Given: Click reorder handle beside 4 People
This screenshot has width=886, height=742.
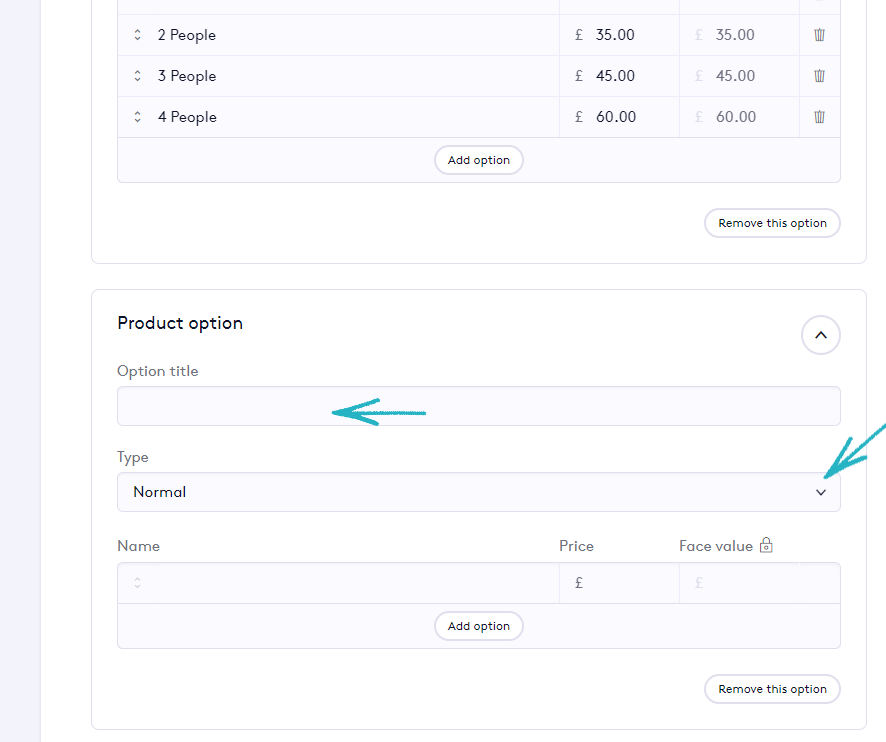Looking at the screenshot, I should pos(137,117).
